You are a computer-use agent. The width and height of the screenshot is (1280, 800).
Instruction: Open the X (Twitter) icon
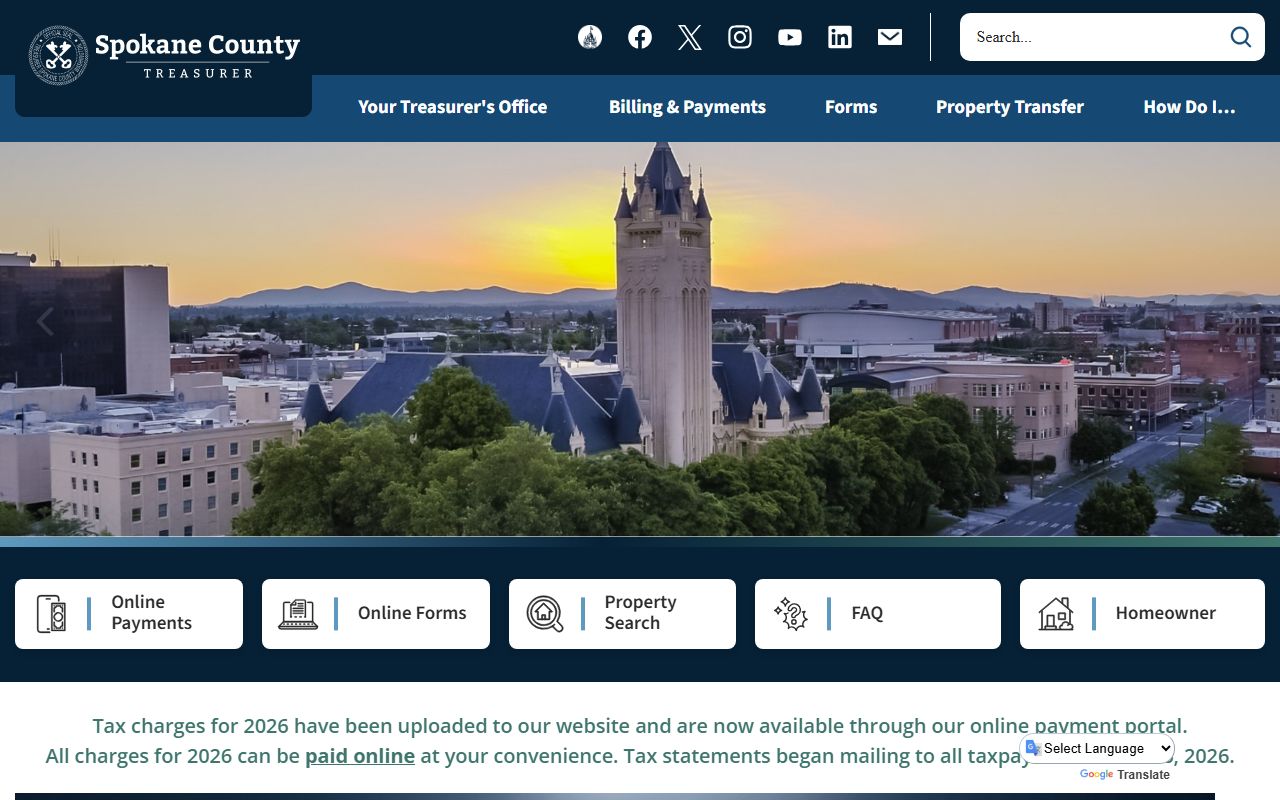[690, 37]
